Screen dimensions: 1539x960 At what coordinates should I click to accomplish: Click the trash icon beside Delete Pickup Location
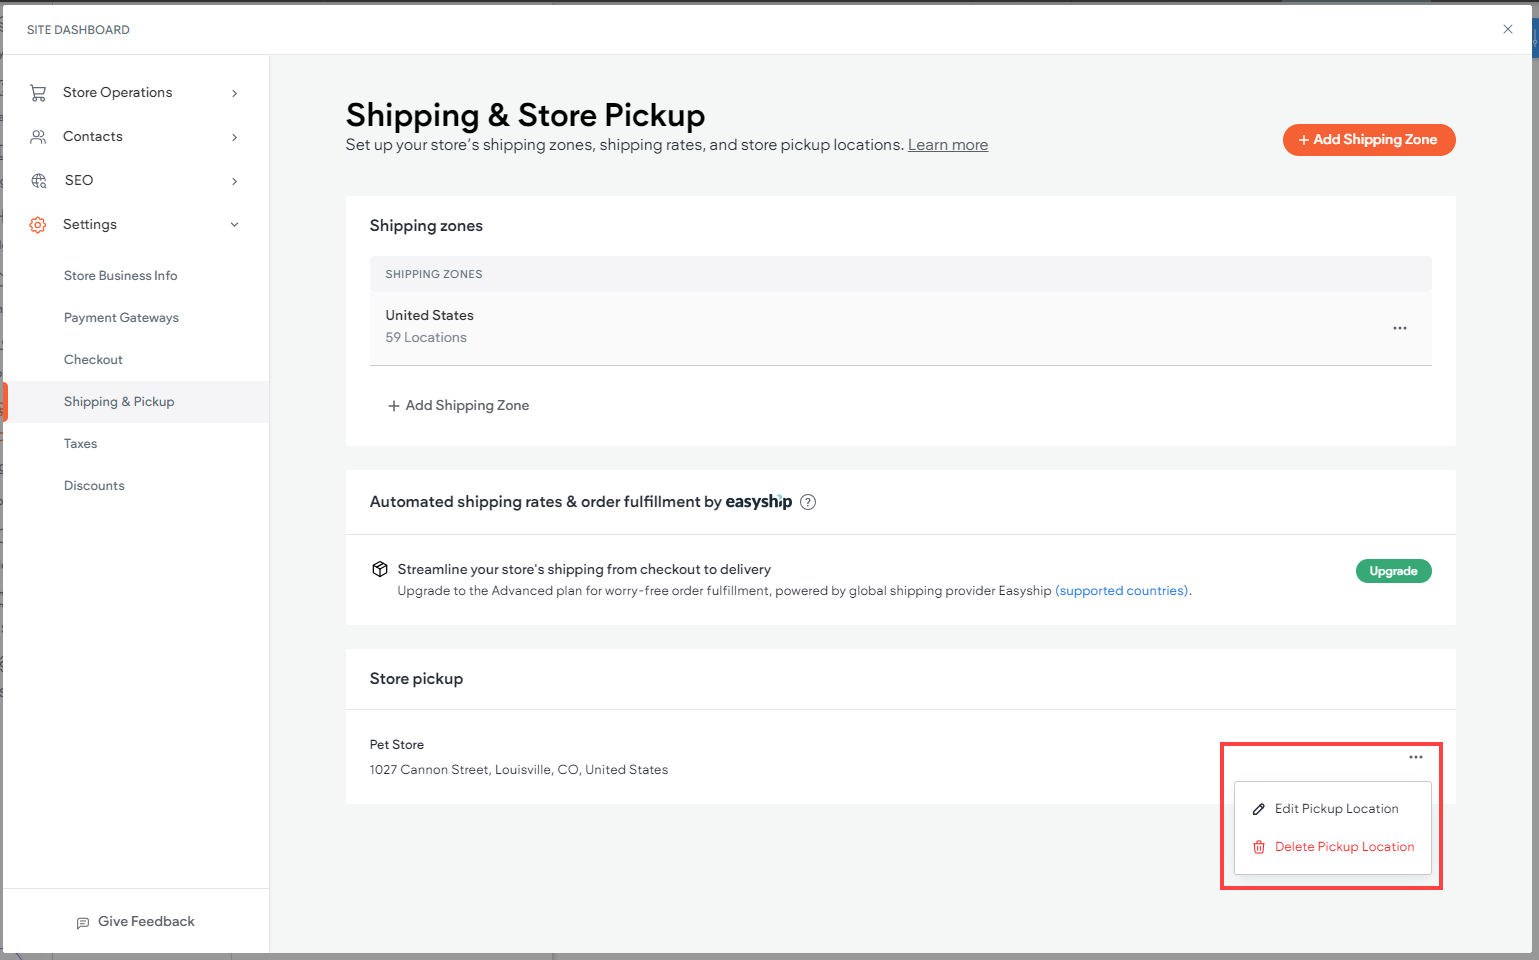(x=1258, y=846)
